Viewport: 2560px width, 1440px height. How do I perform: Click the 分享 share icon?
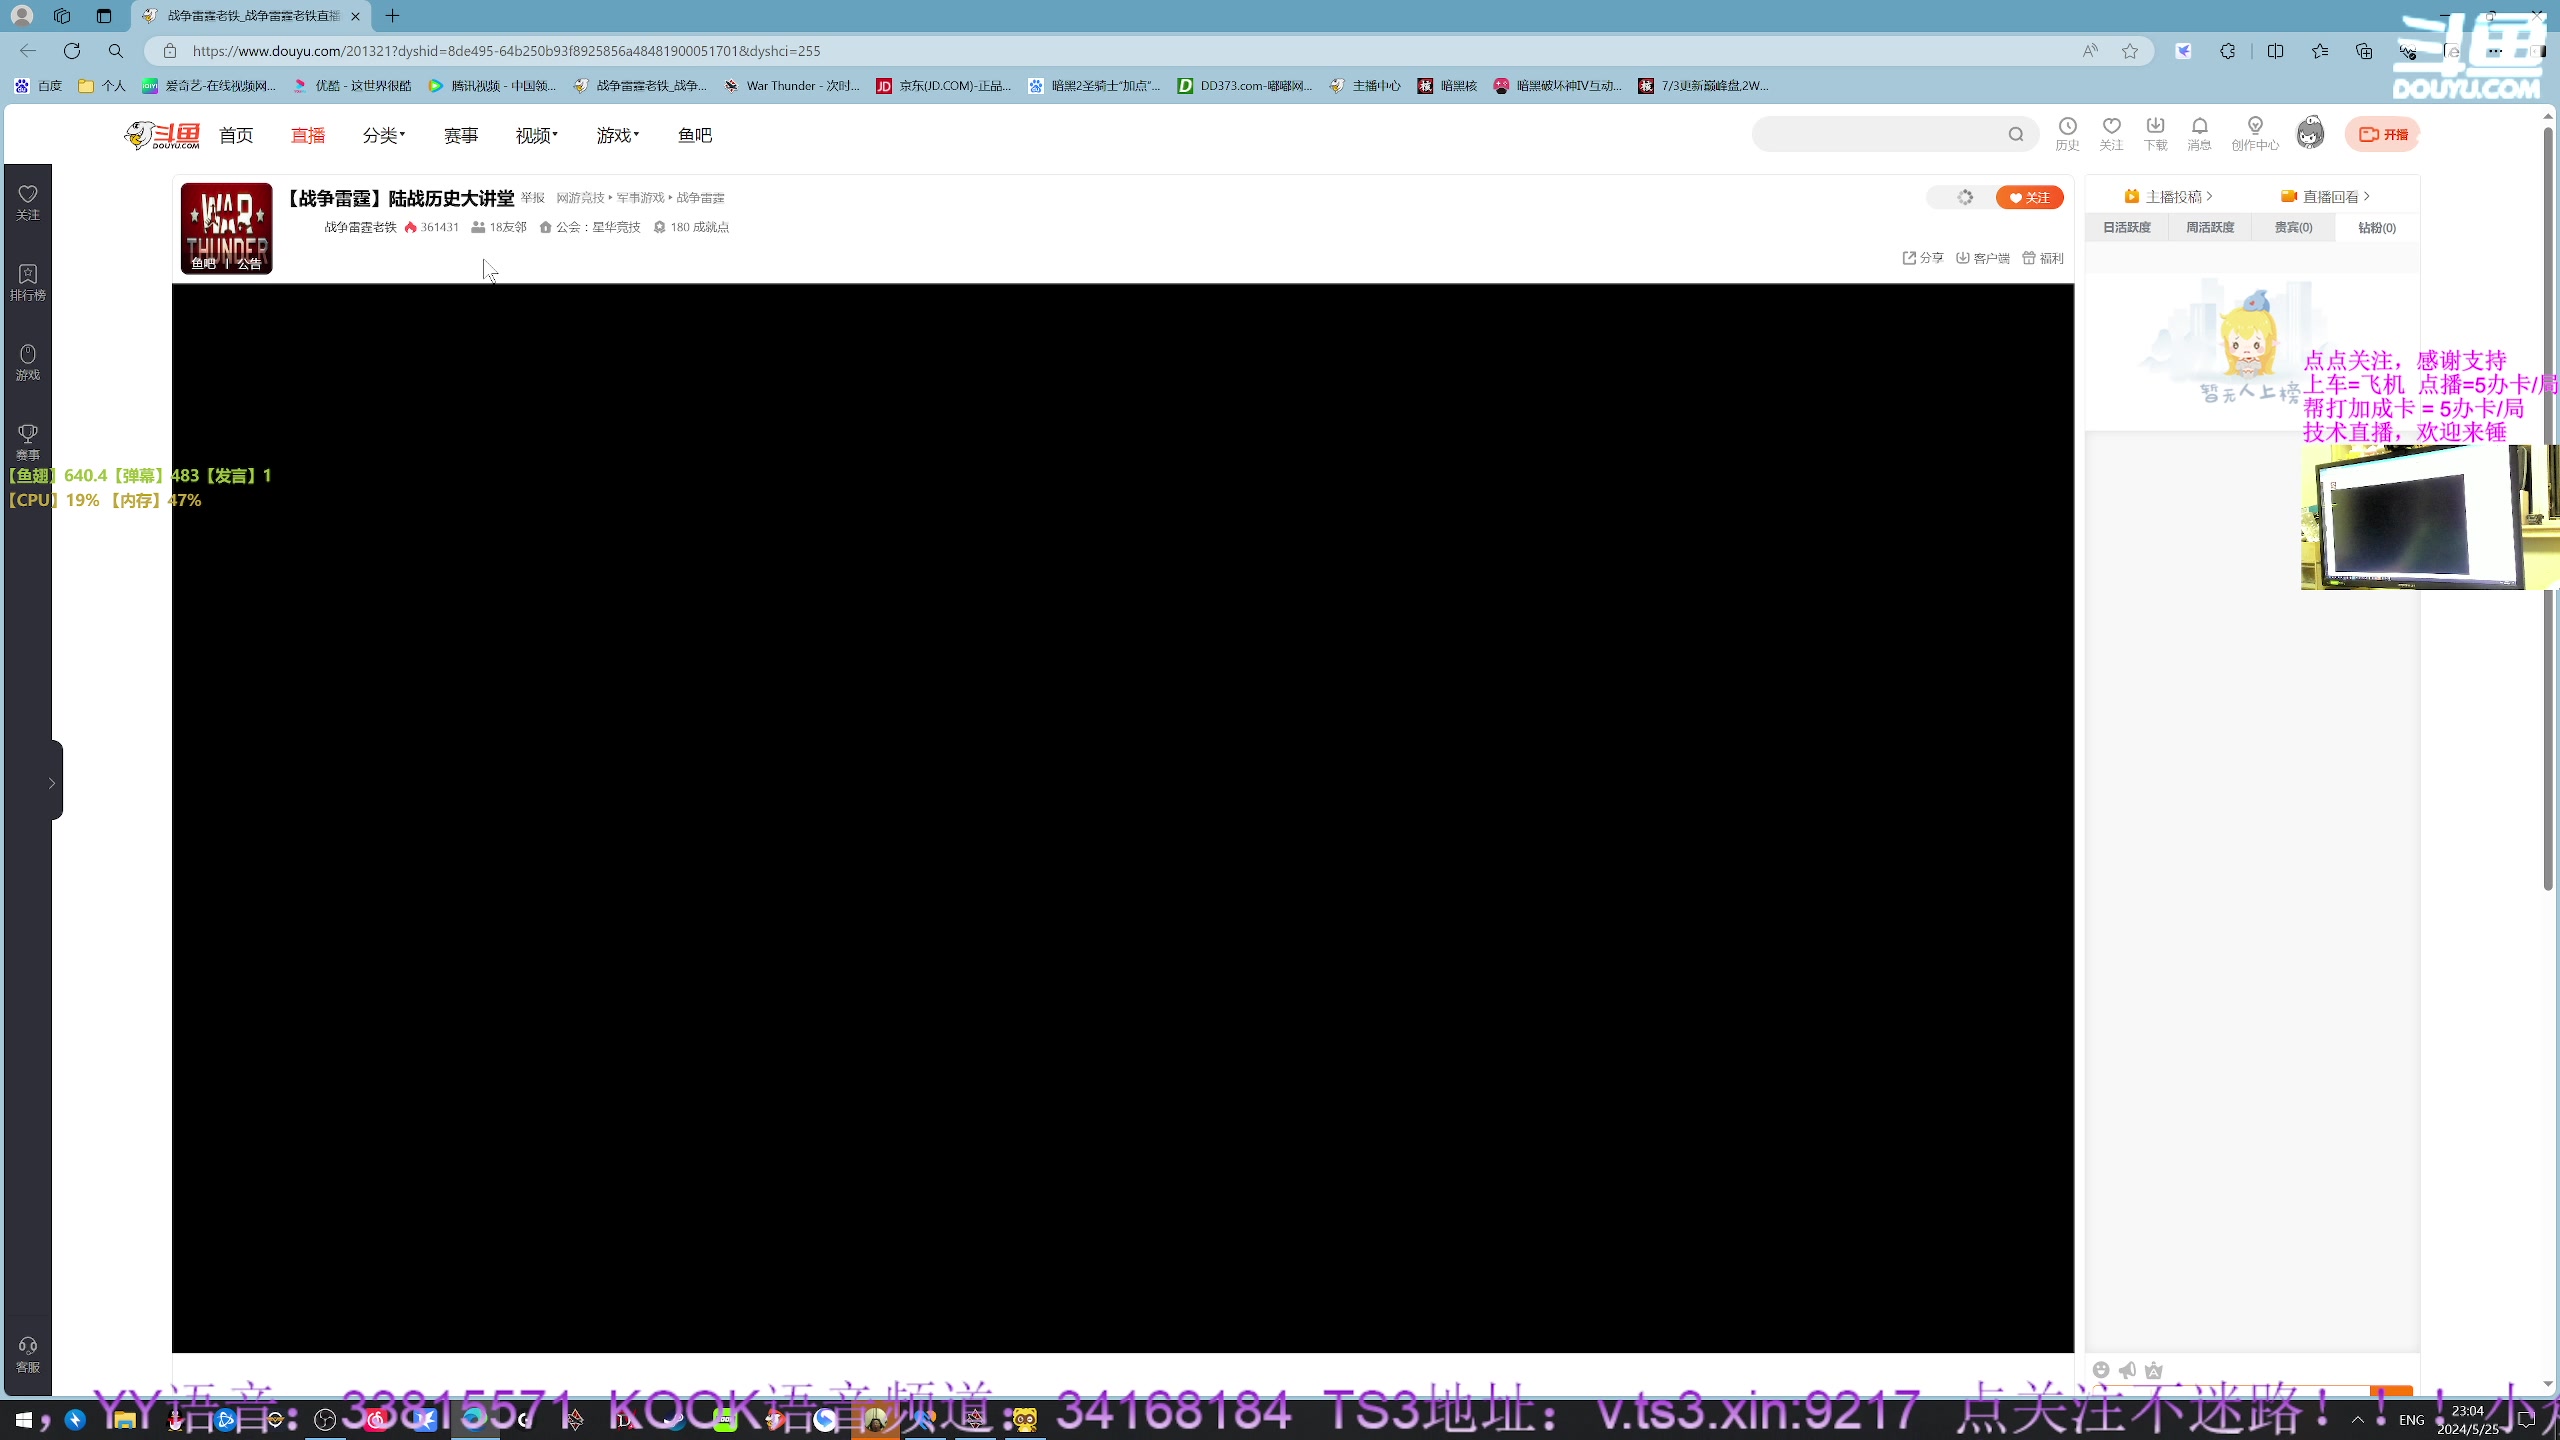(1920, 258)
